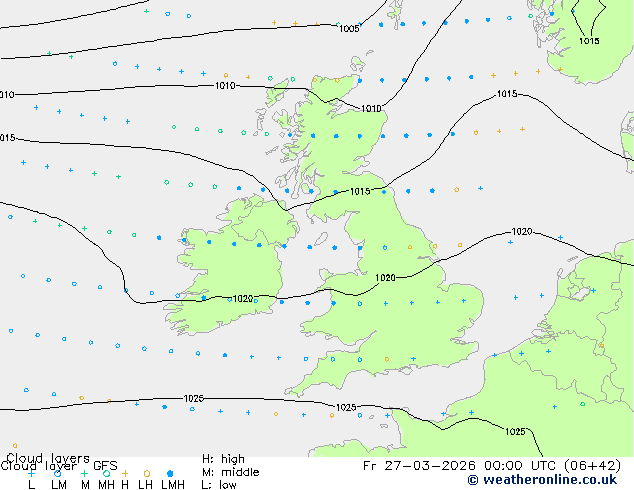Click the 'MH' text label in legend
Viewport: 634px width, 490px height.
pos(106,485)
